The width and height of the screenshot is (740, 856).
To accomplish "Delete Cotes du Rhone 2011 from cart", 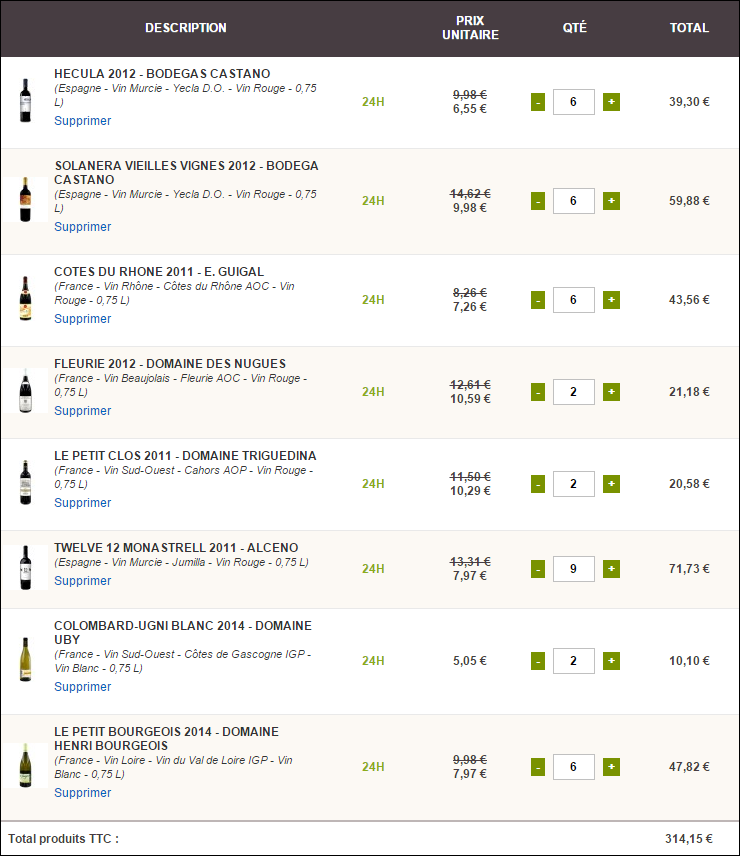I will tap(83, 319).
